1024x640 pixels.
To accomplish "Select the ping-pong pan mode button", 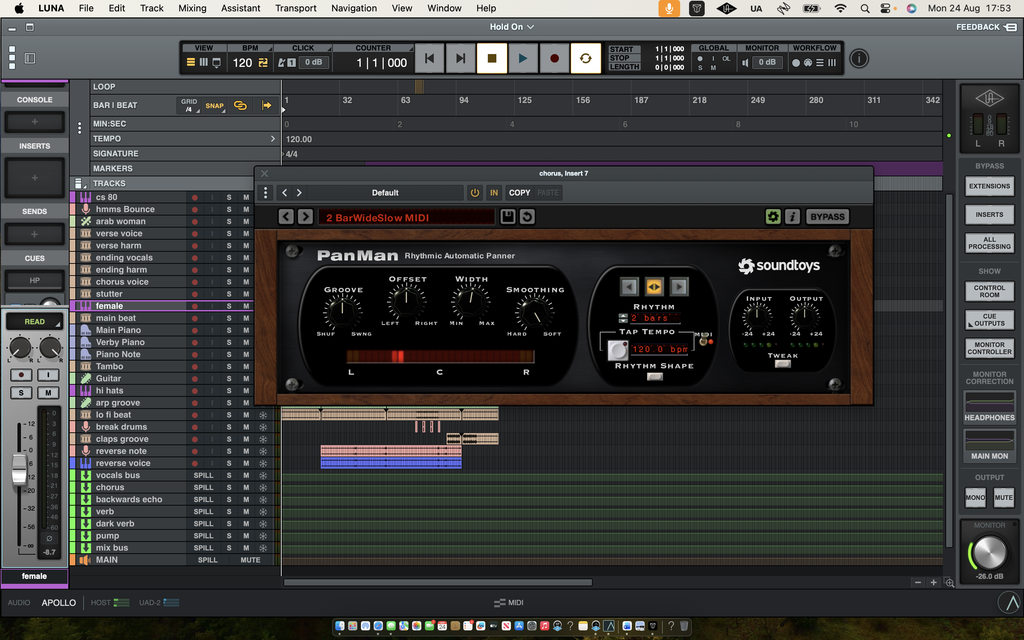I will (654, 287).
